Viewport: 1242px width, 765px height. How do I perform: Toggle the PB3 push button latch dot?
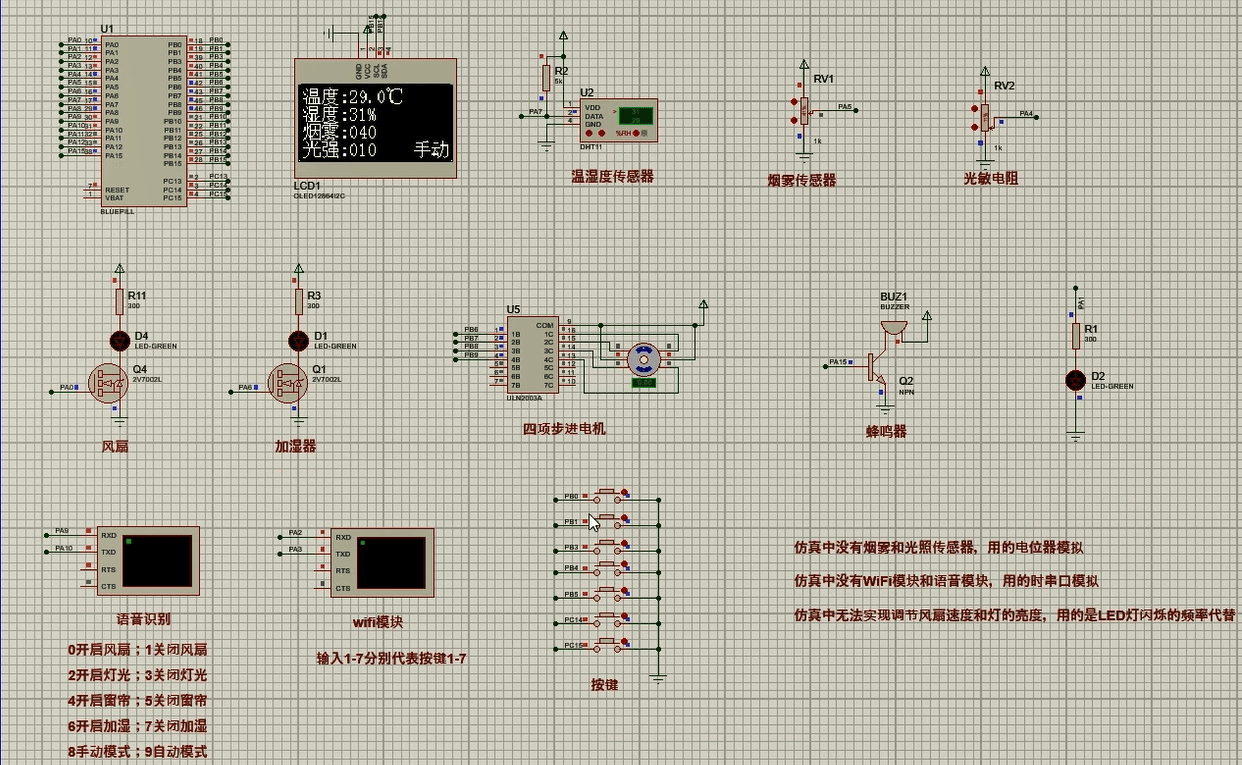[x=626, y=543]
